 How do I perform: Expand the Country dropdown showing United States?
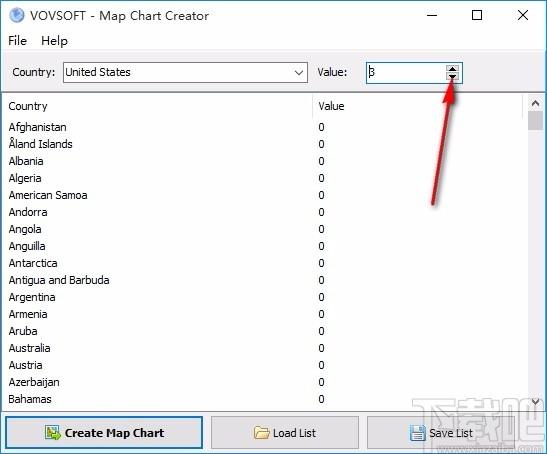click(x=298, y=73)
